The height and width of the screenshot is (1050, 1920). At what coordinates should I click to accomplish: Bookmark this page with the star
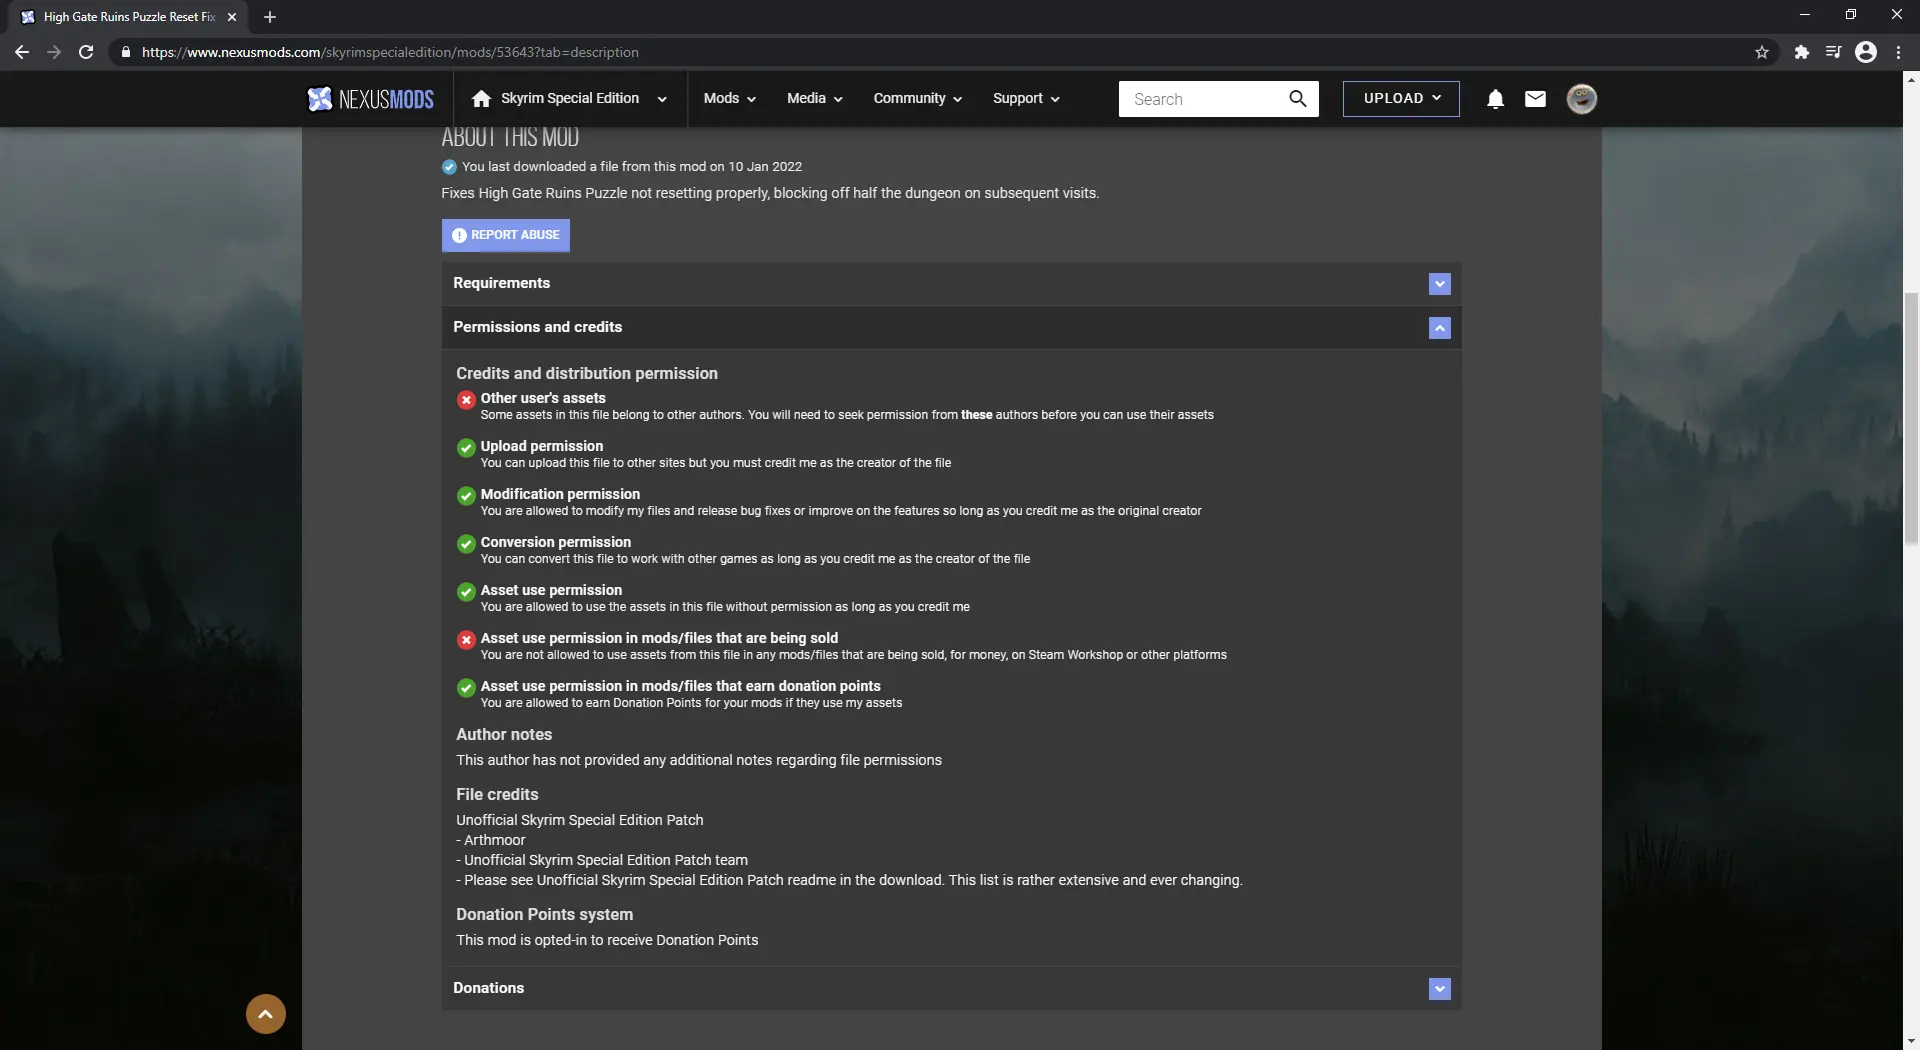pos(1762,52)
